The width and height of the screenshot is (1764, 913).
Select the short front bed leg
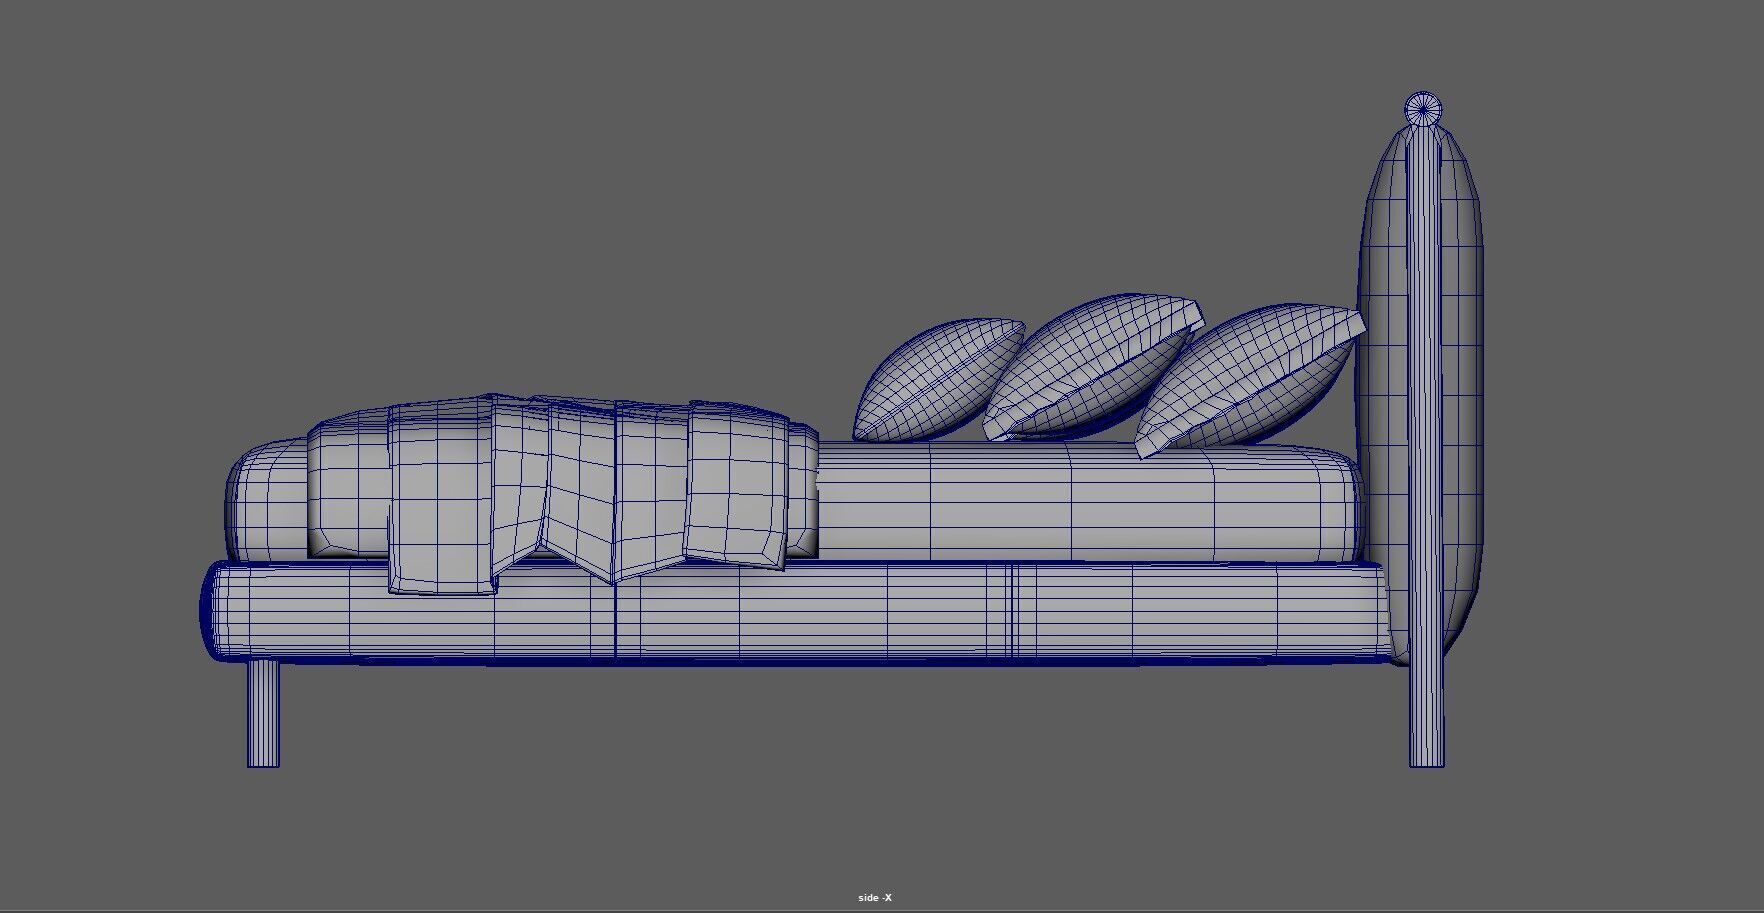coord(263,713)
